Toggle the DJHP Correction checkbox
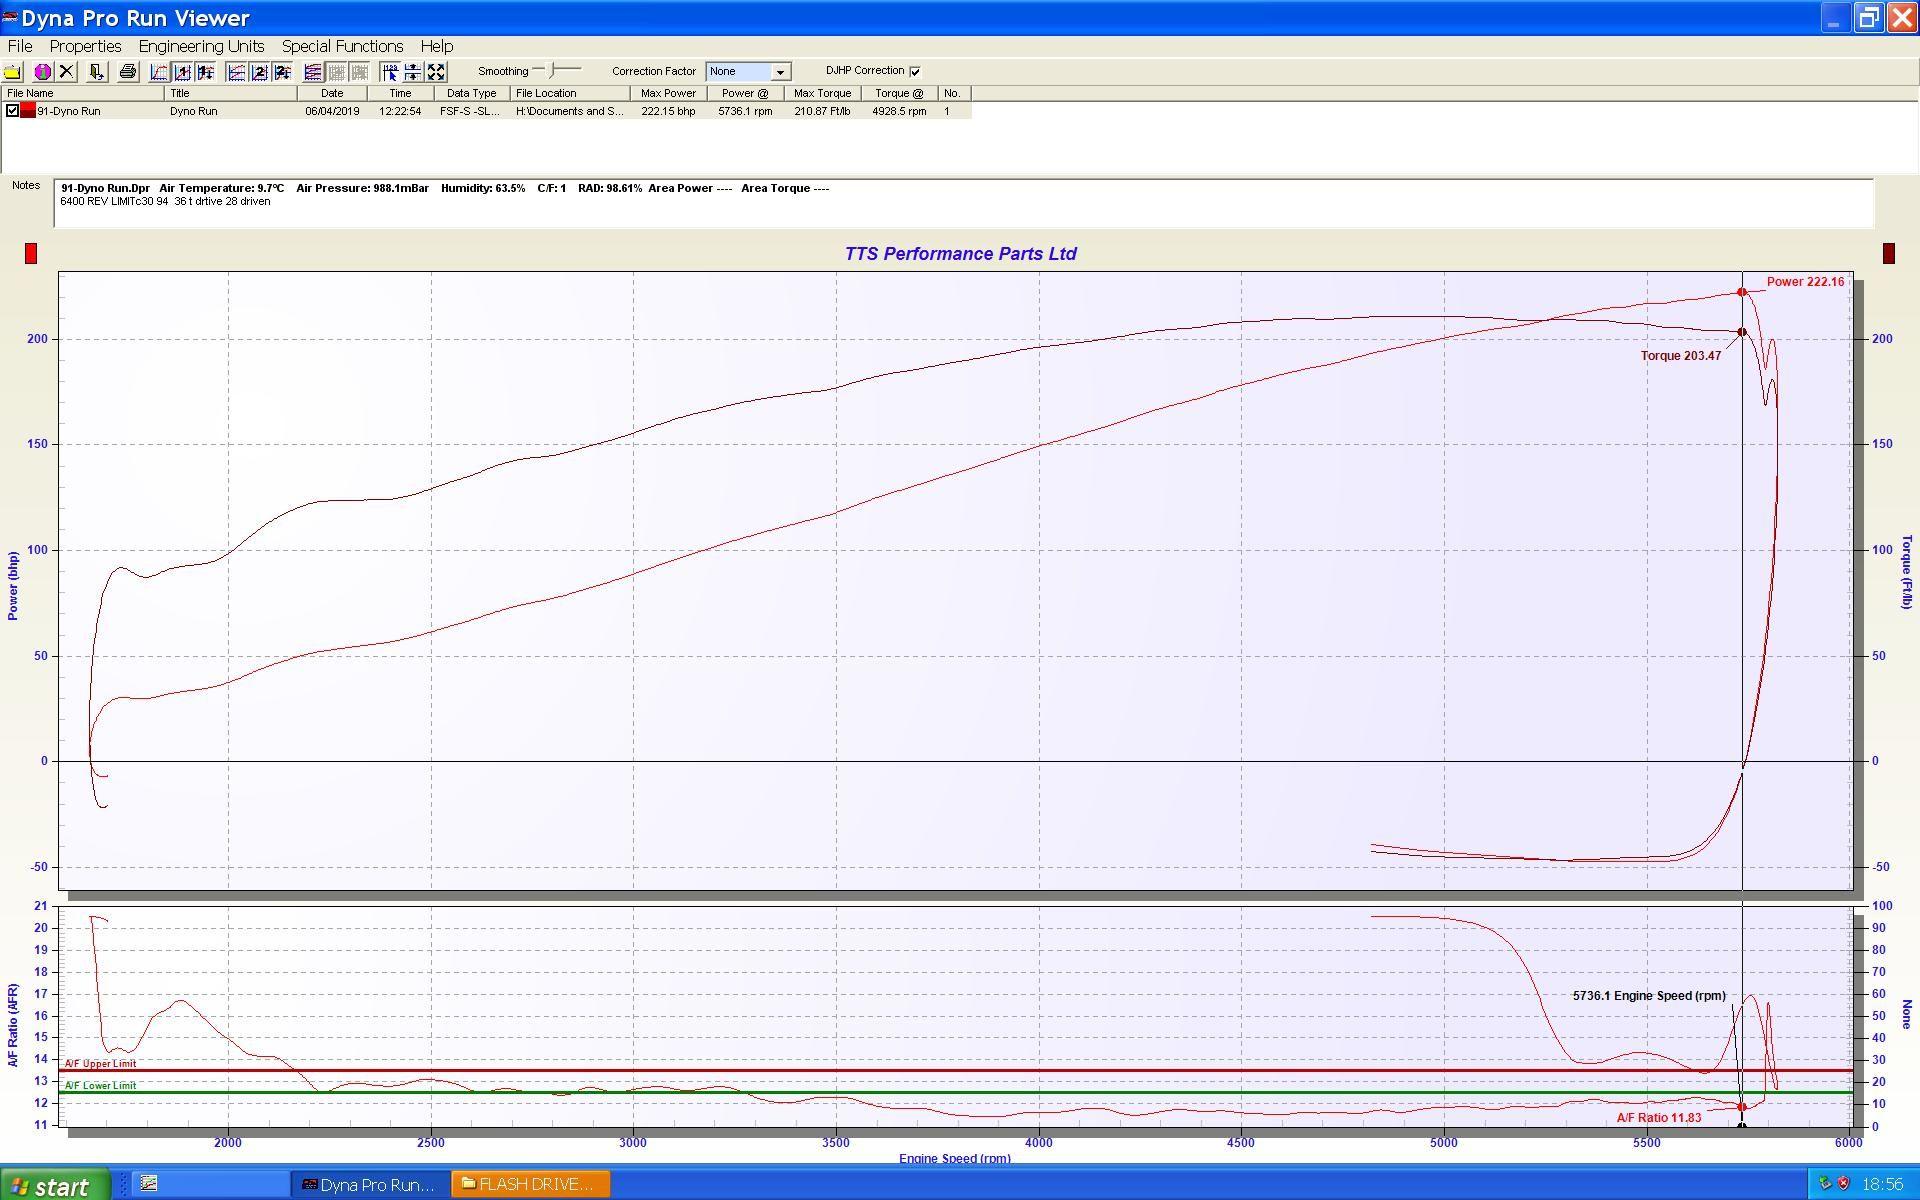Image resolution: width=1920 pixels, height=1200 pixels. pyautogui.click(x=915, y=71)
